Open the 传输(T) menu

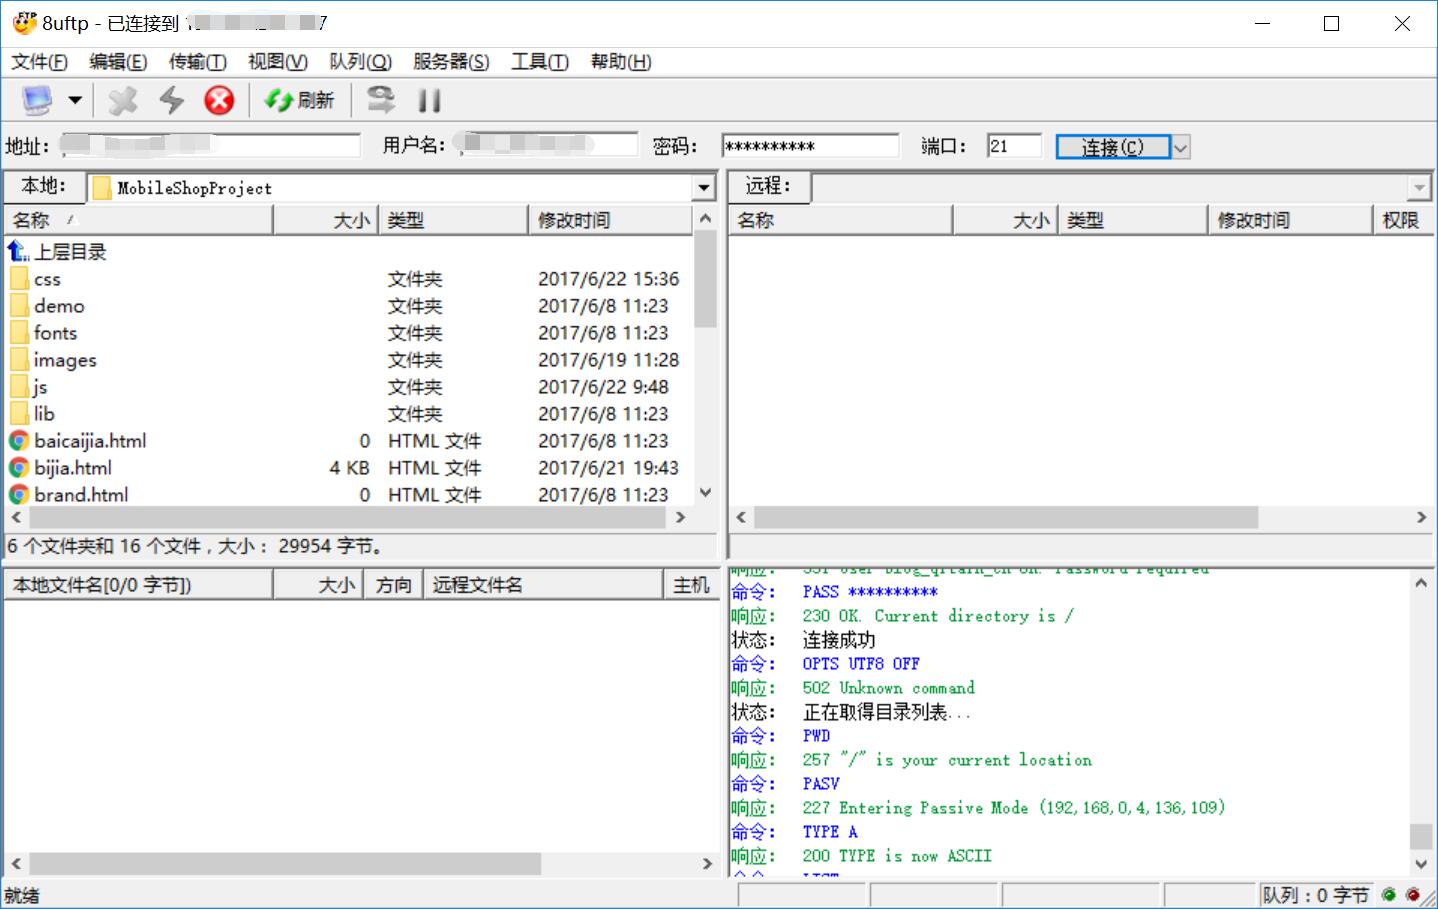click(x=198, y=62)
